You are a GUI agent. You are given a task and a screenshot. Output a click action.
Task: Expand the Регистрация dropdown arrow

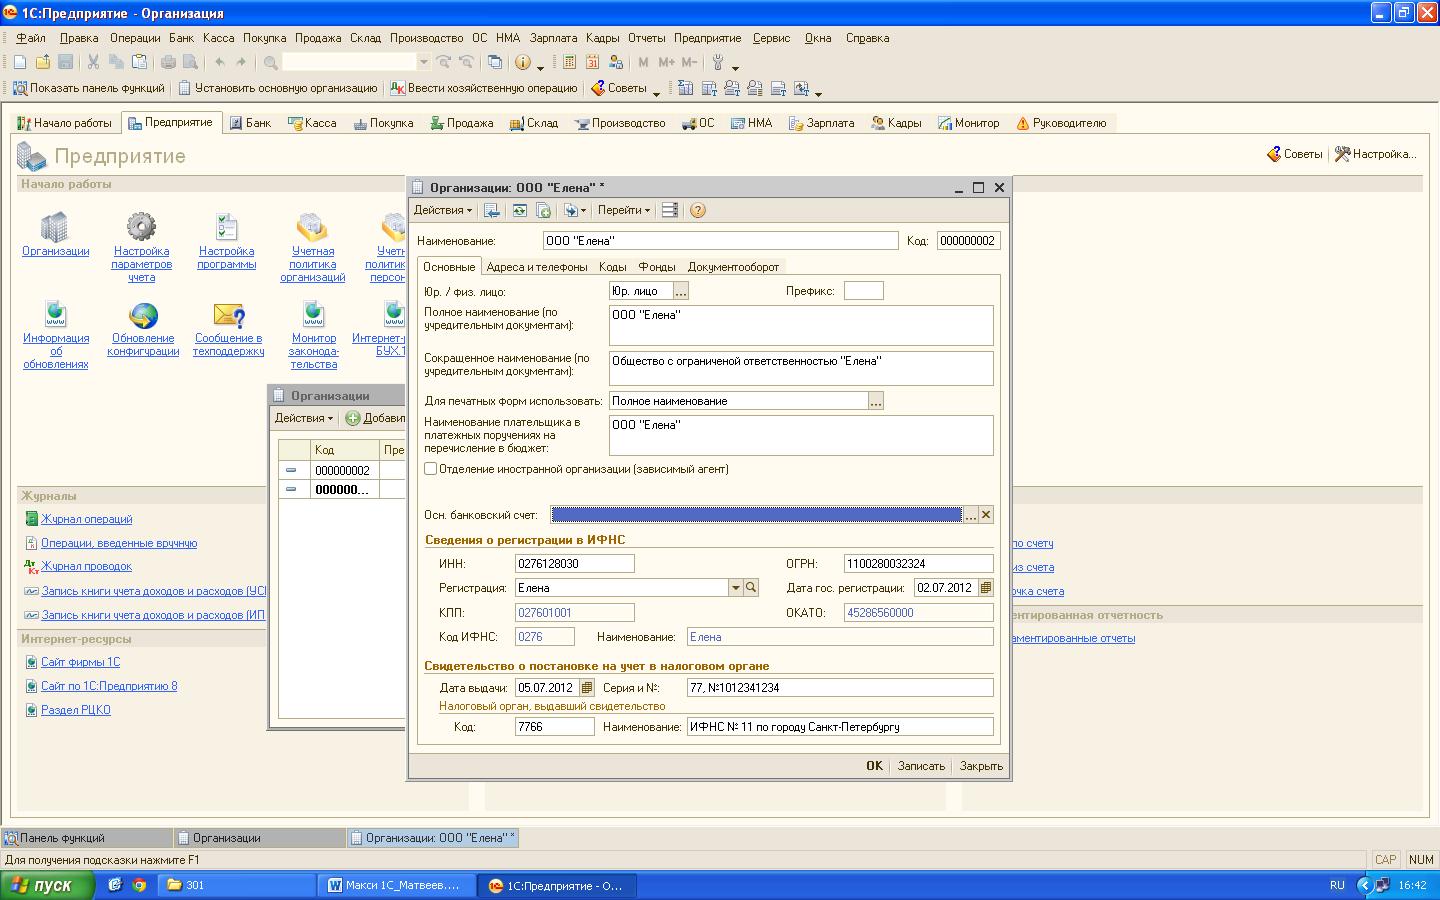coord(735,588)
